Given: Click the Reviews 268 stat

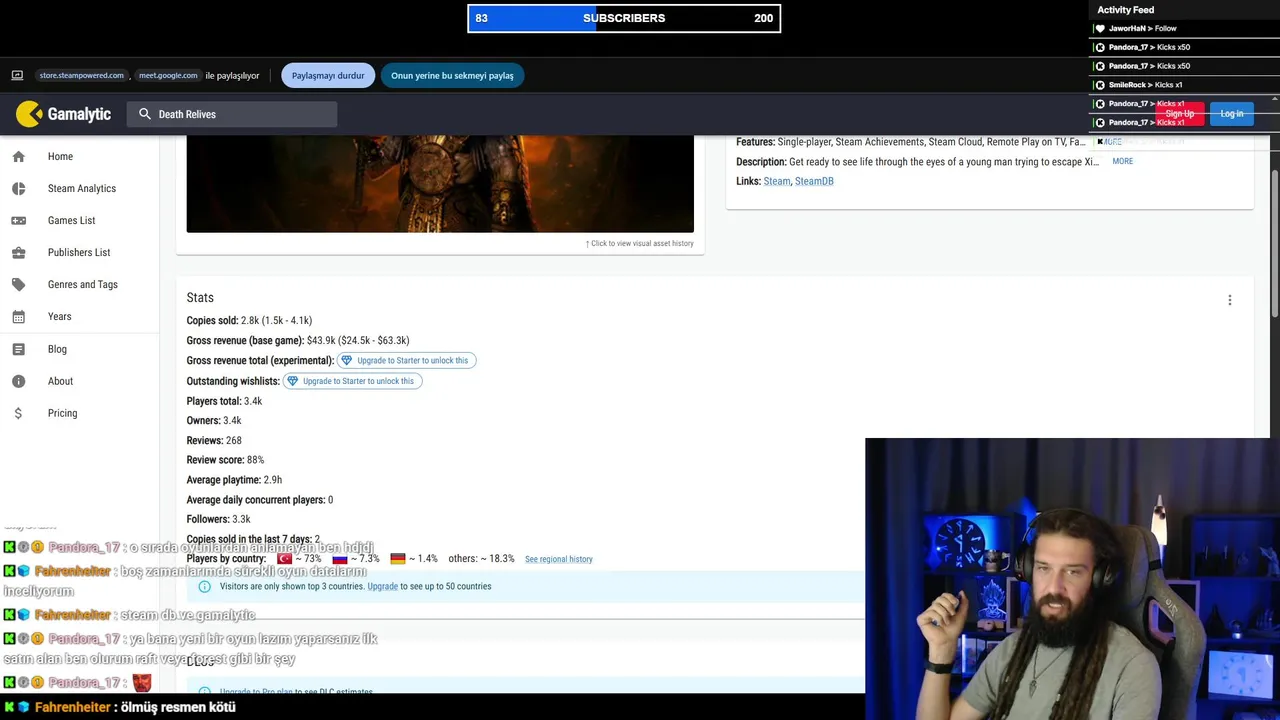Looking at the screenshot, I should (214, 440).
